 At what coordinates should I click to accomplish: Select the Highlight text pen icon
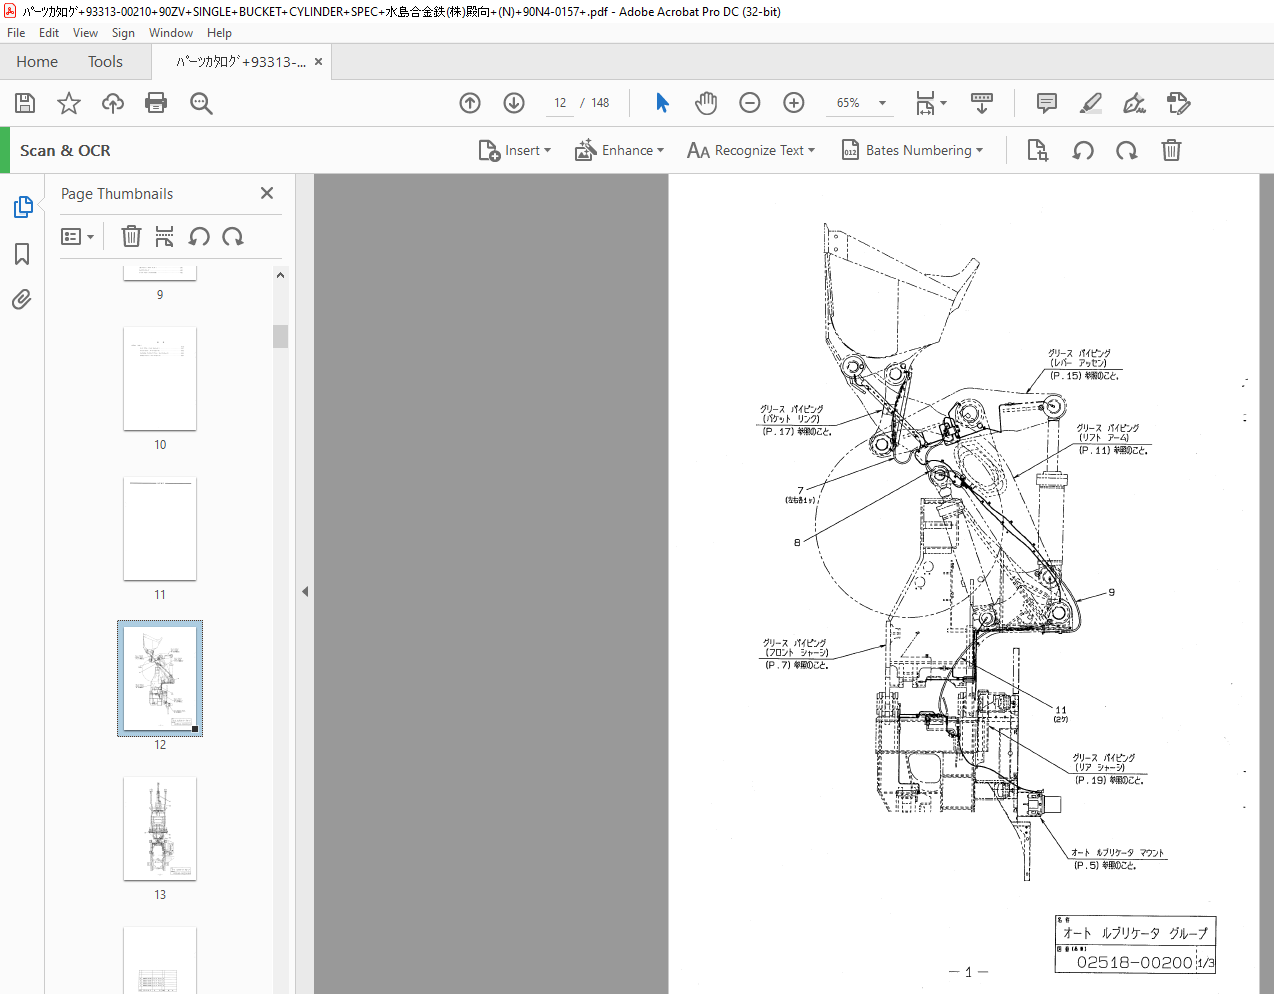[1091, 103]
